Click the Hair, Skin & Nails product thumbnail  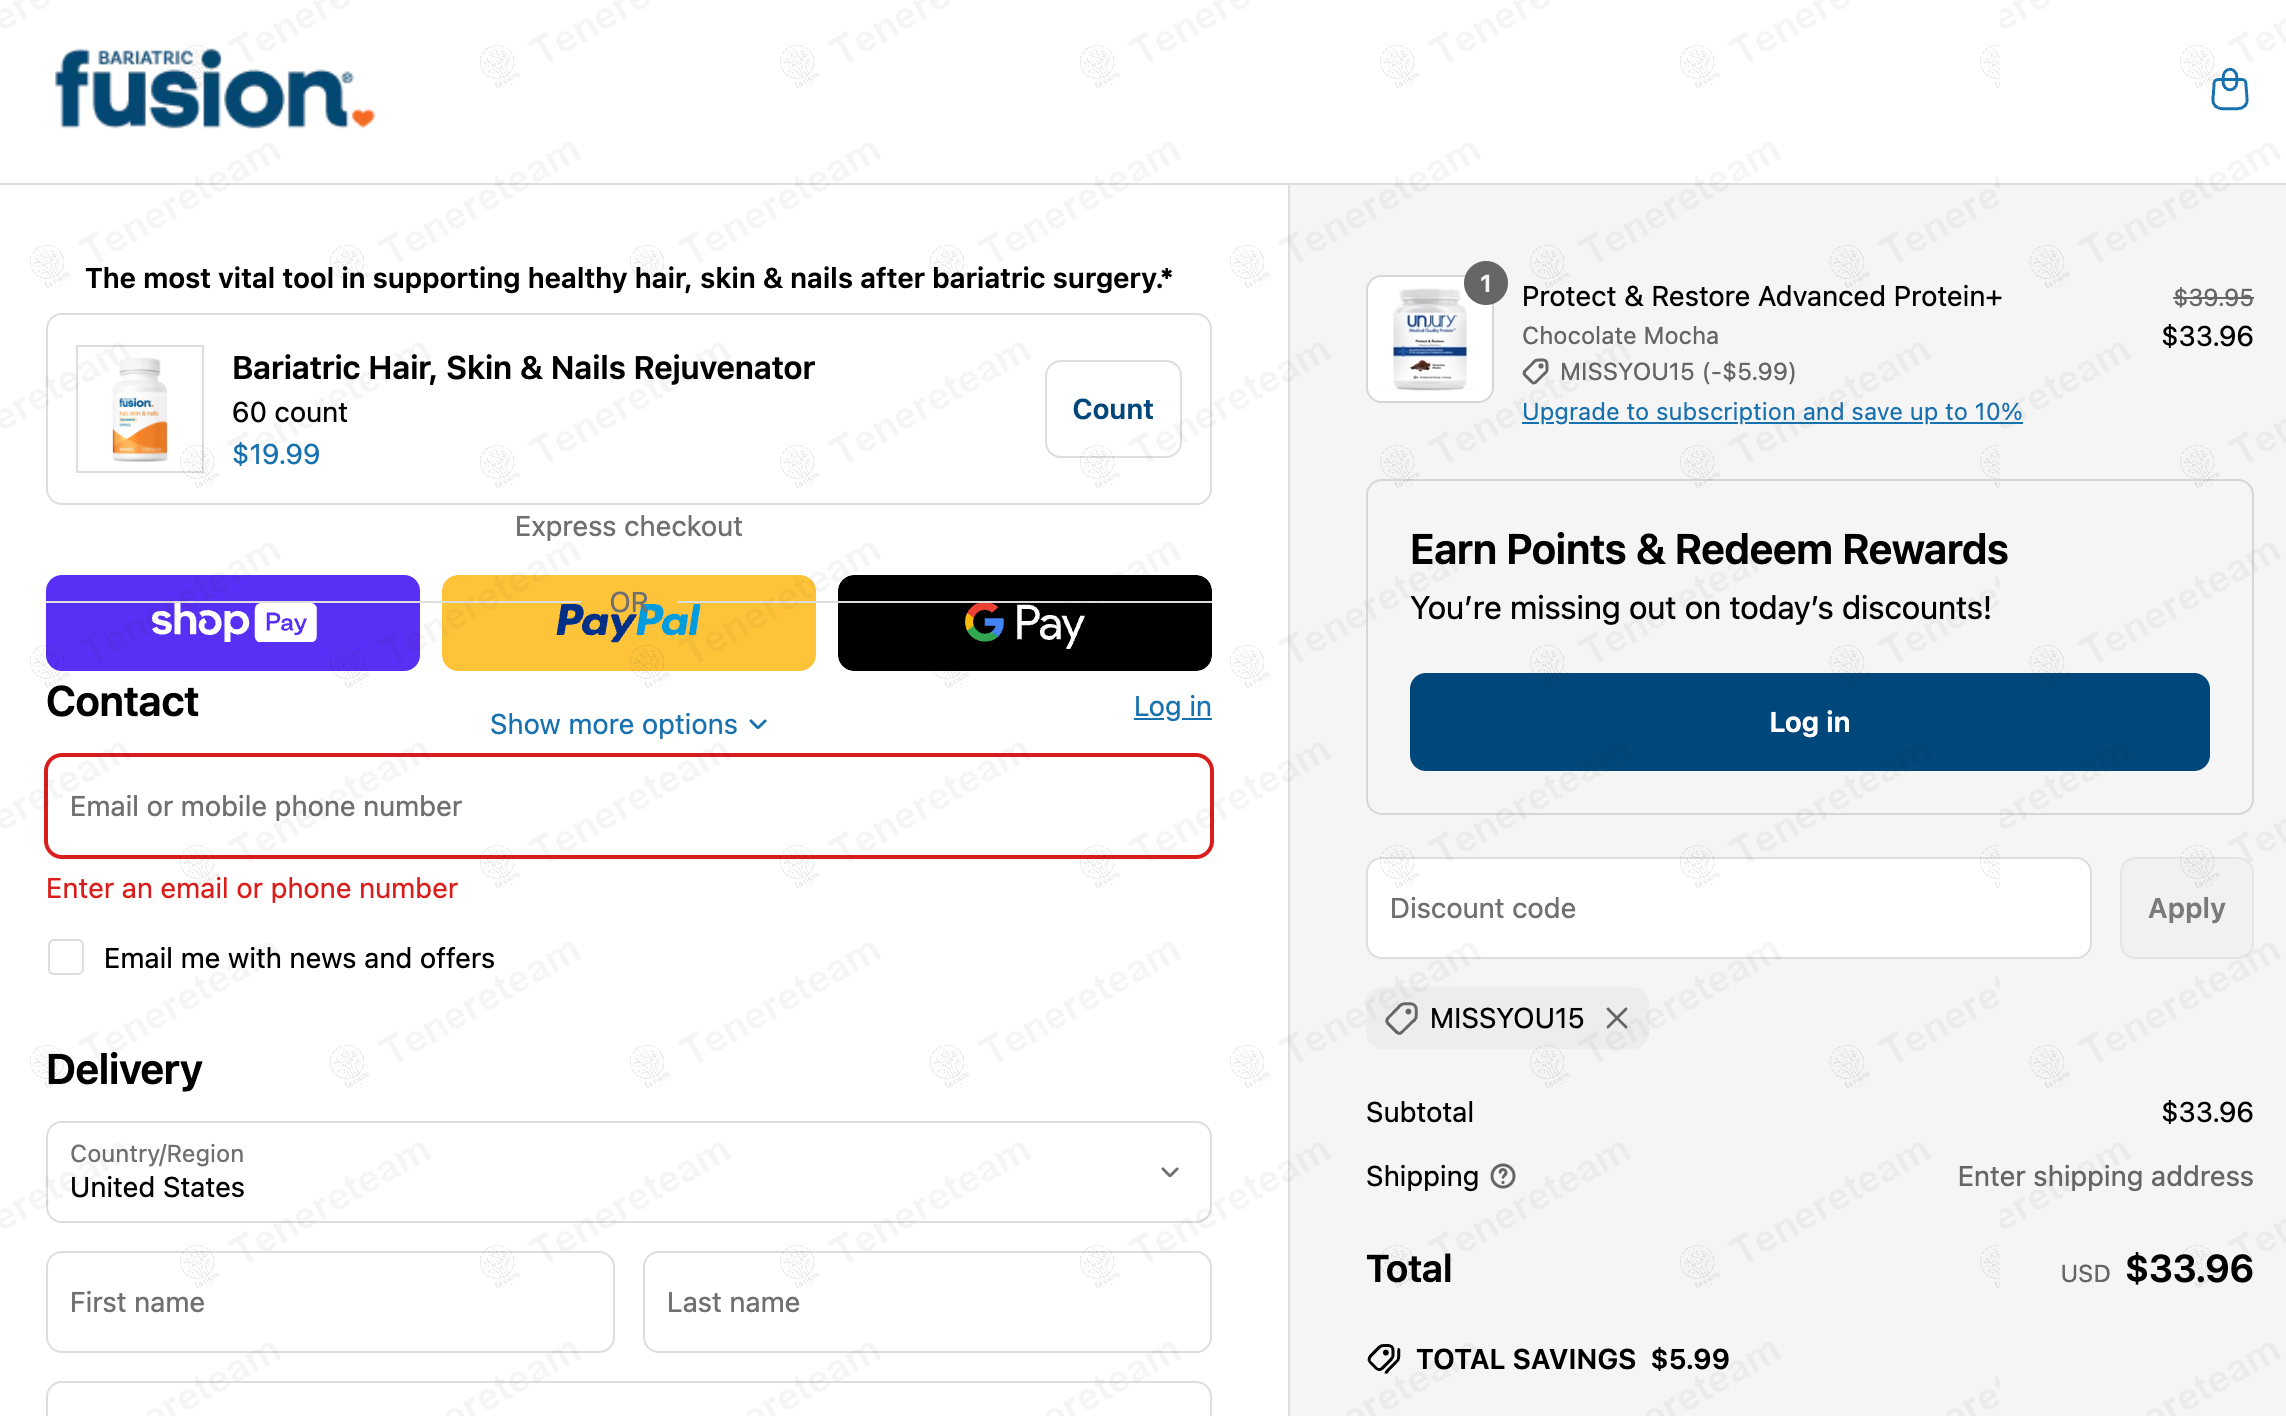pyautogui.click(x=140, y=409)
